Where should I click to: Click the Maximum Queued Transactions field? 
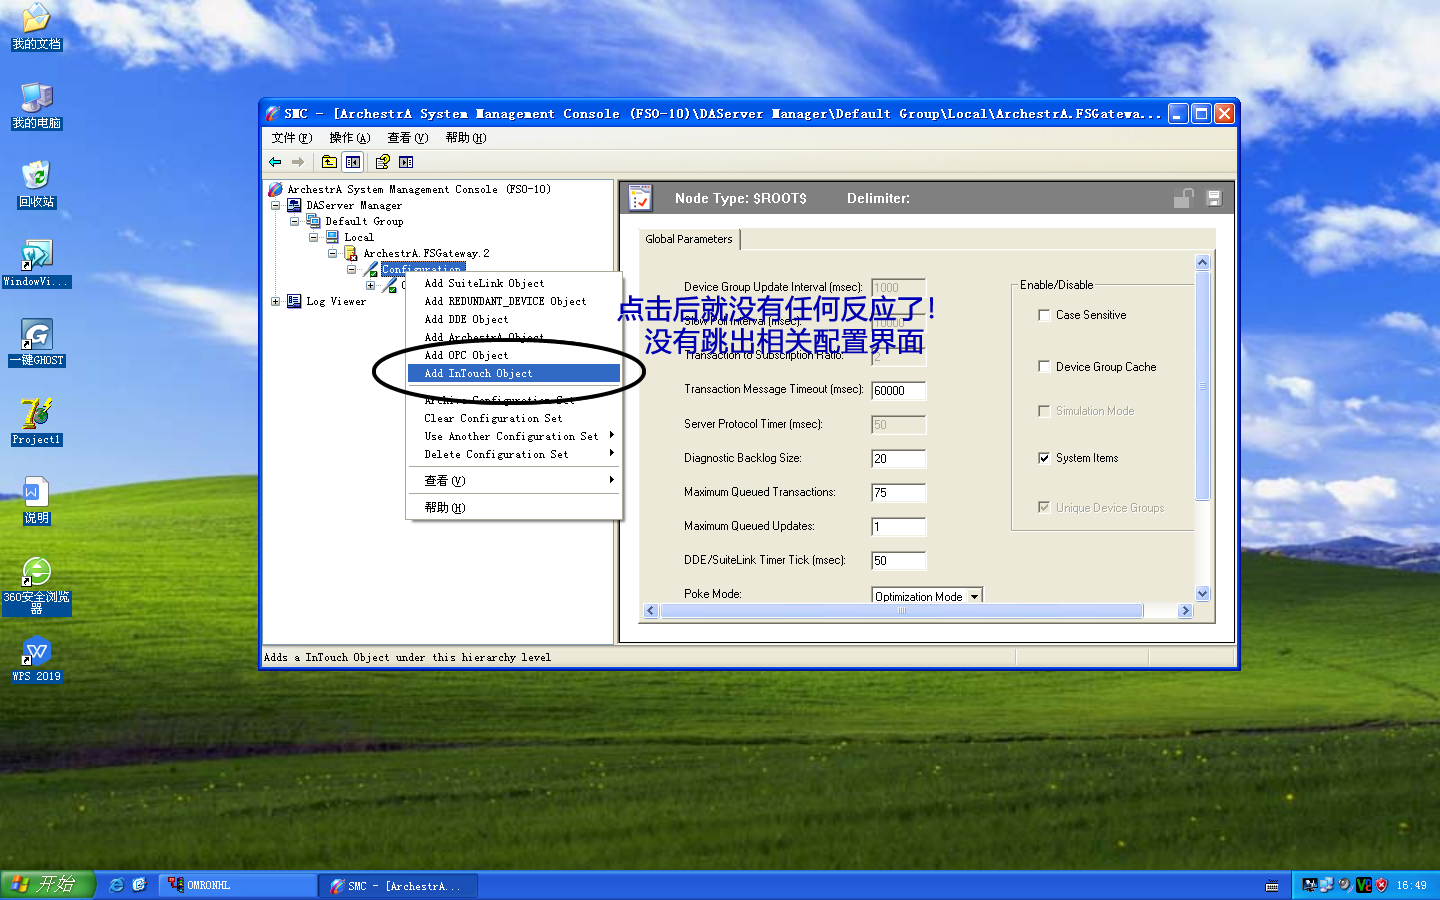pos(899,493)
